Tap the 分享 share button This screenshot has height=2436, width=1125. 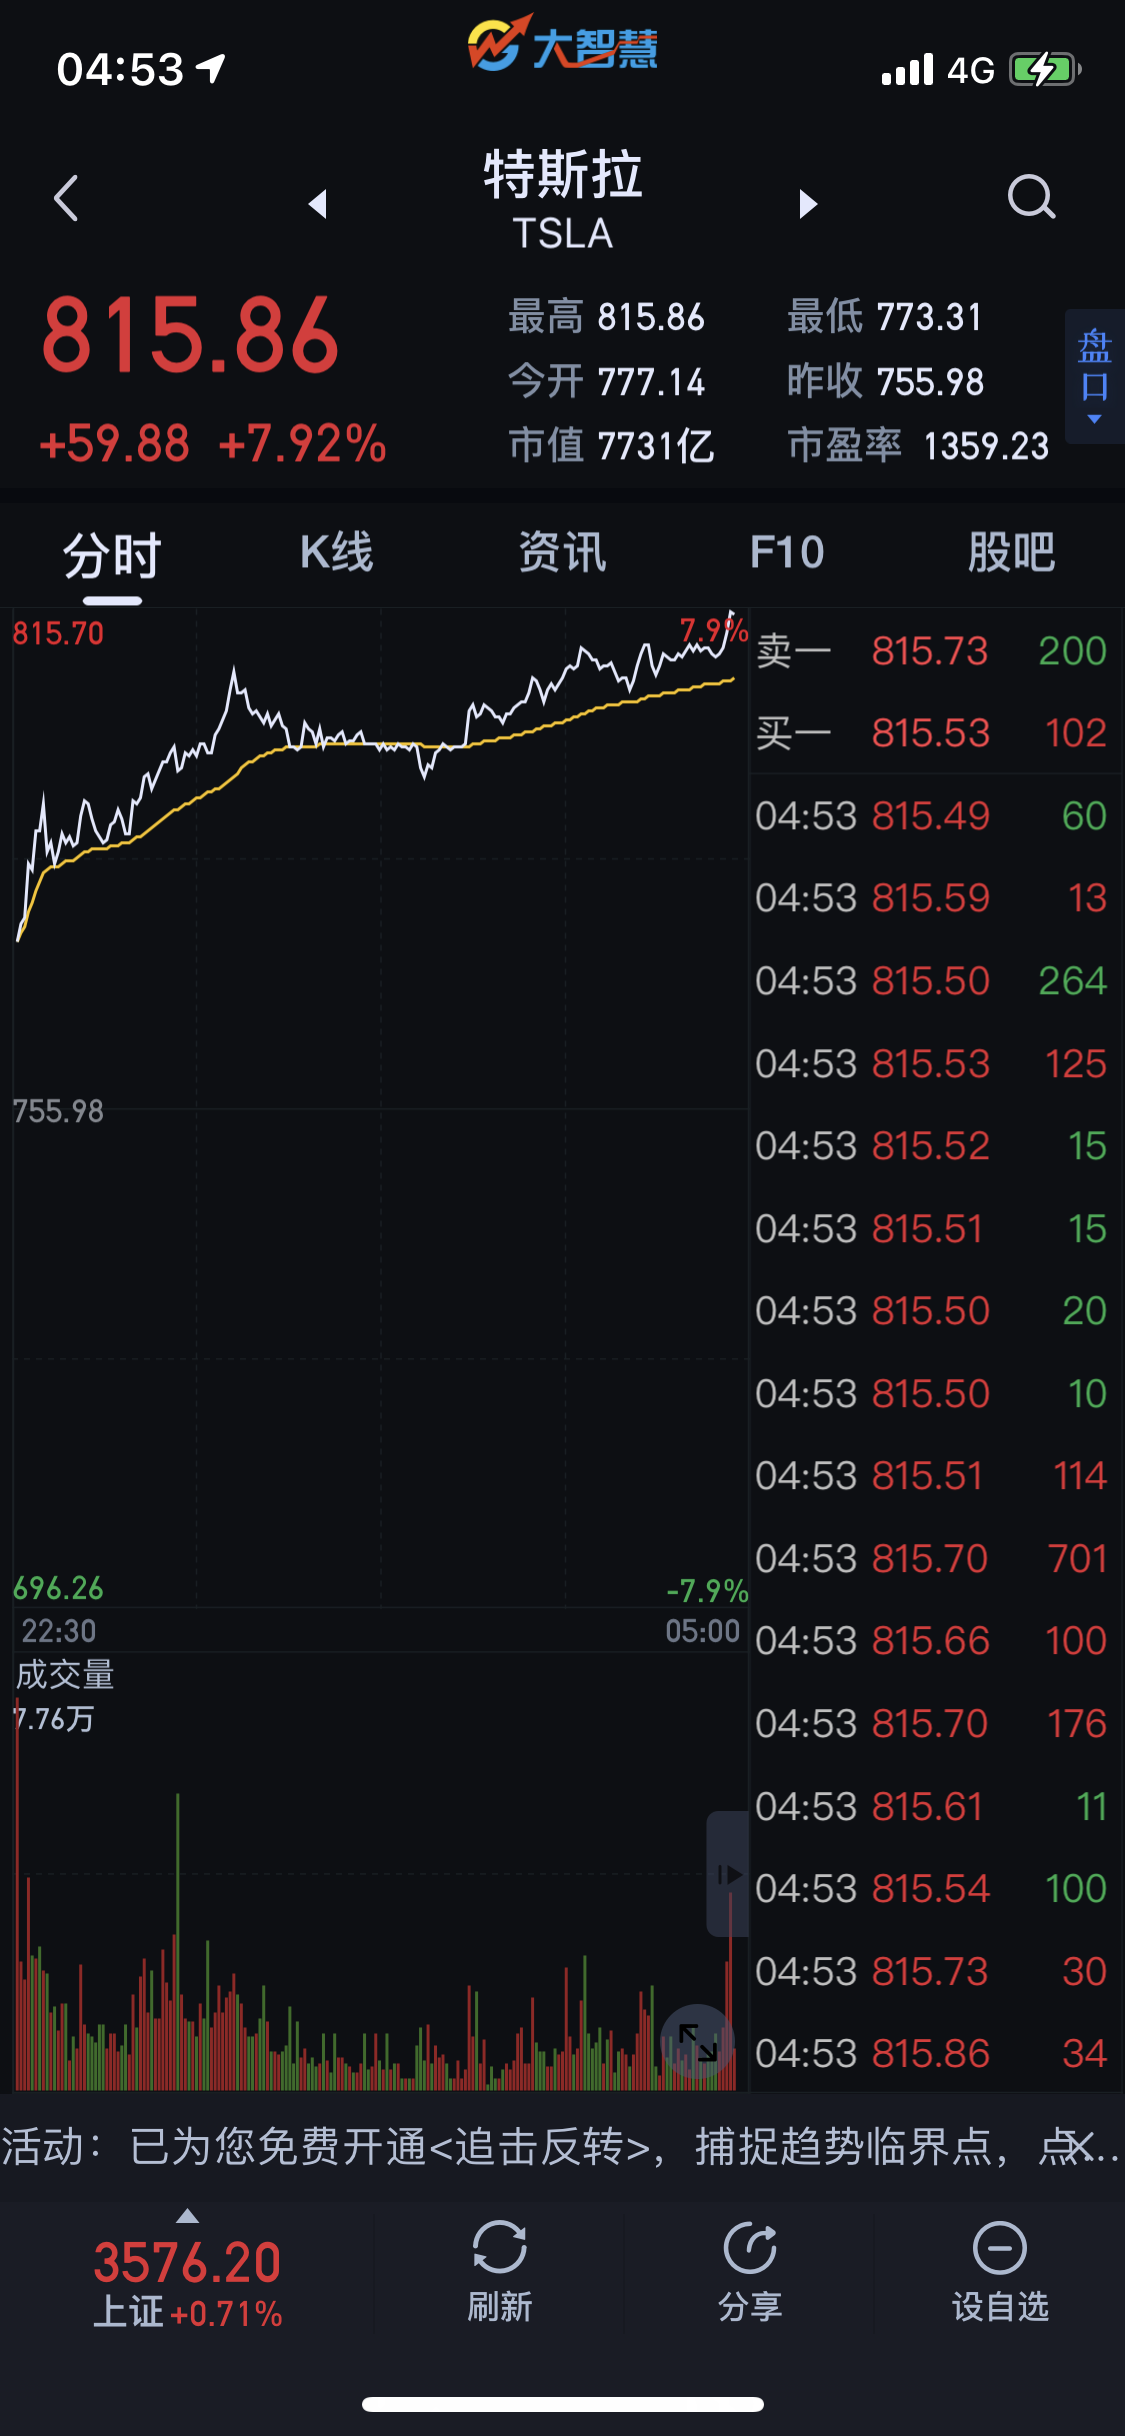(749, 2272)
